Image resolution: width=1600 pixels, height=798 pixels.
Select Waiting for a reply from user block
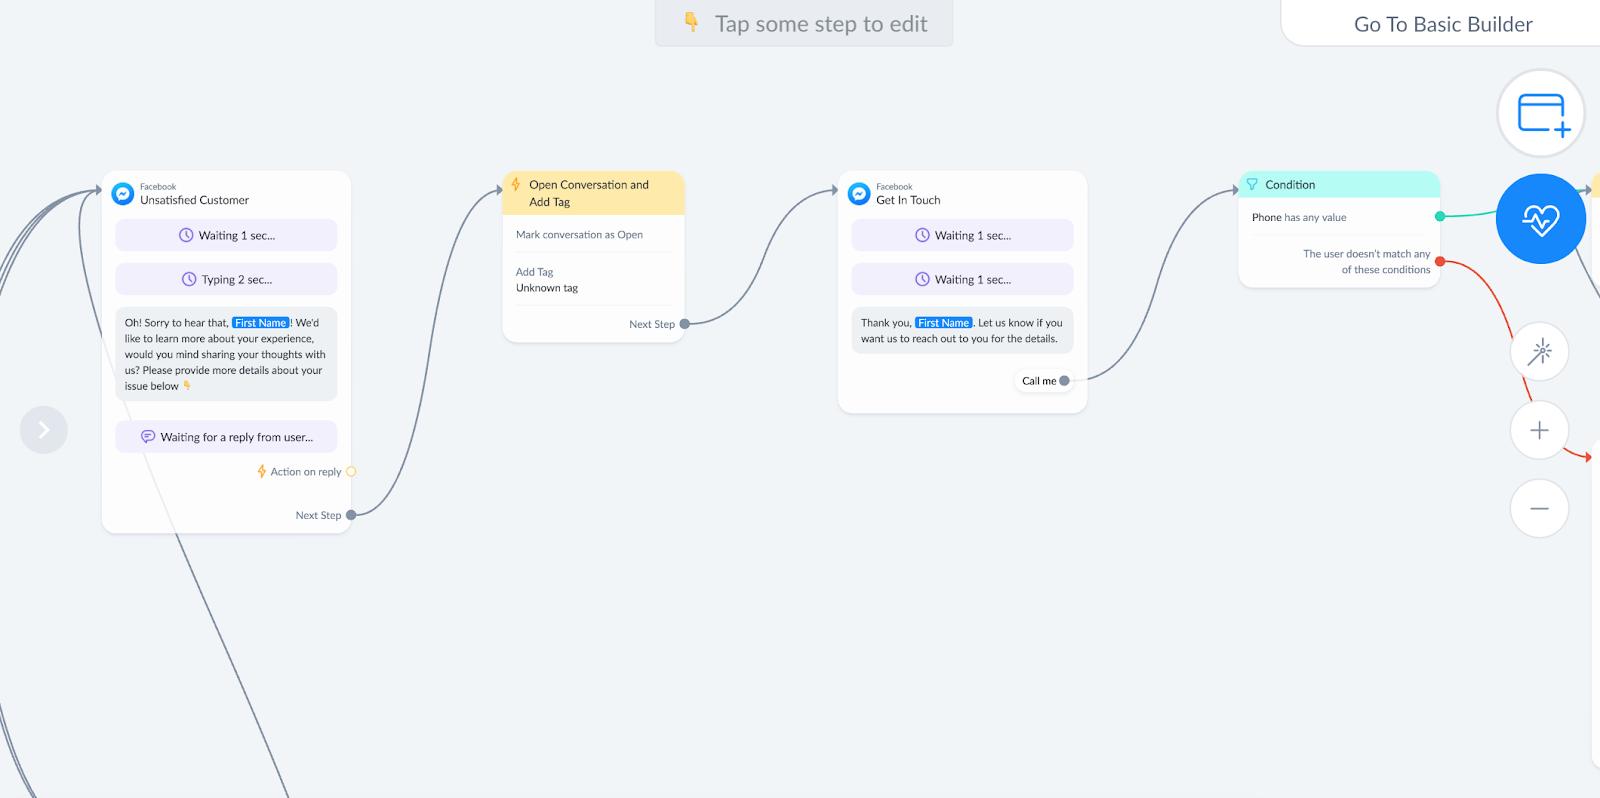[x=226, y=437]
